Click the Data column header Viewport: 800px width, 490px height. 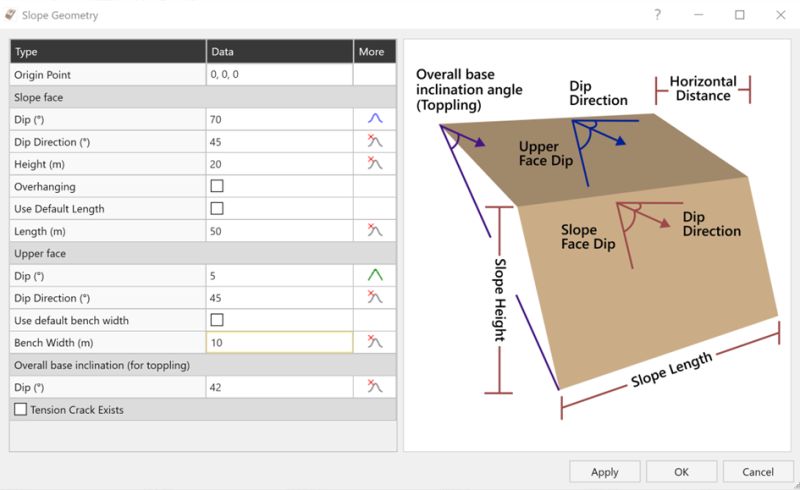click(x=280, y=52)
